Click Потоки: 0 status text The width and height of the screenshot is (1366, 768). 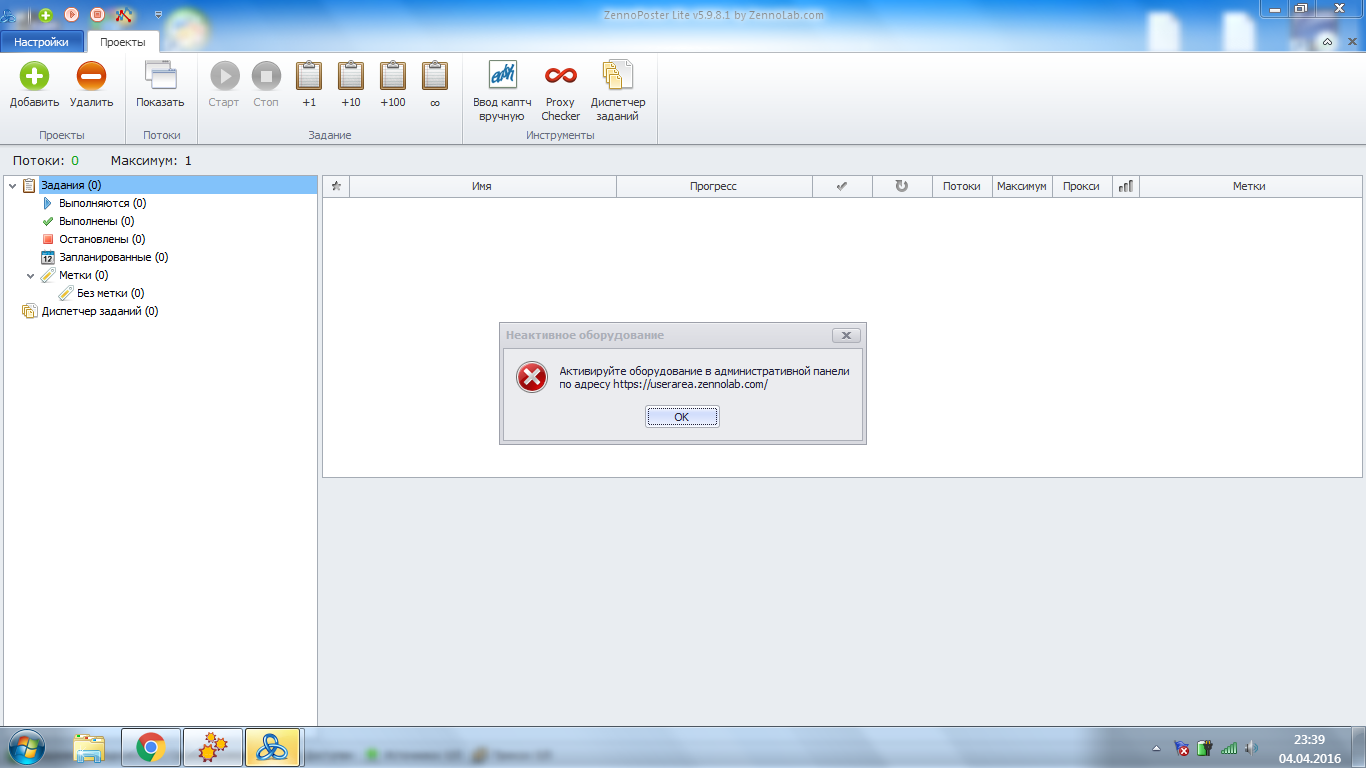click(x=46, y=161)
